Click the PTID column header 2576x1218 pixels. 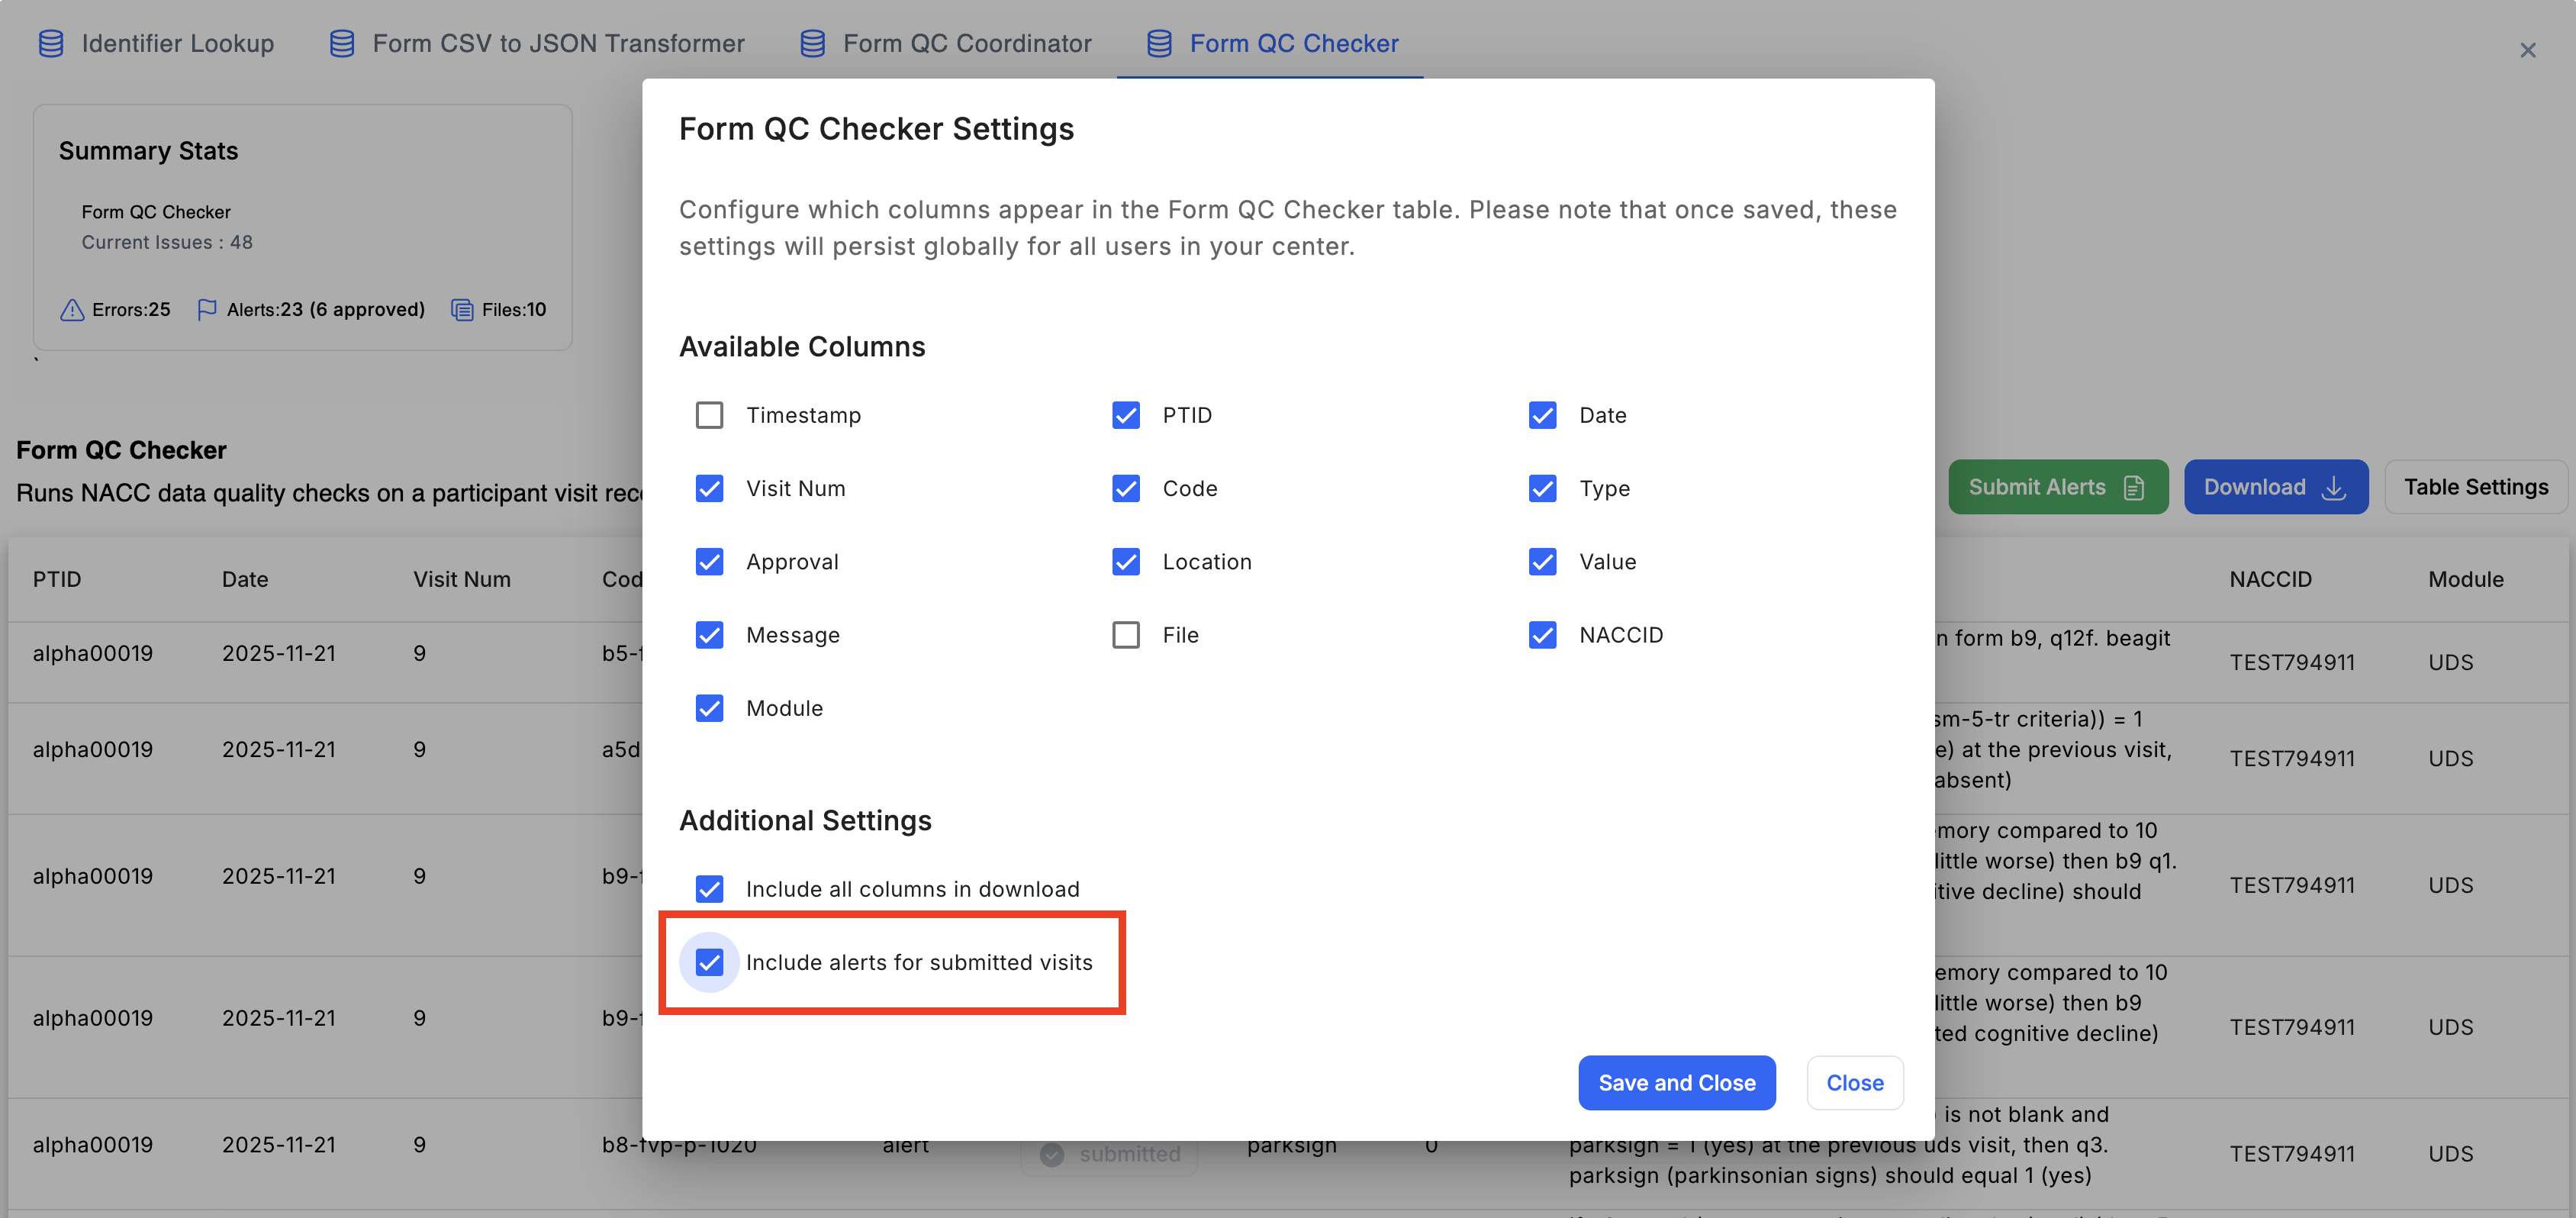(57, 580)
